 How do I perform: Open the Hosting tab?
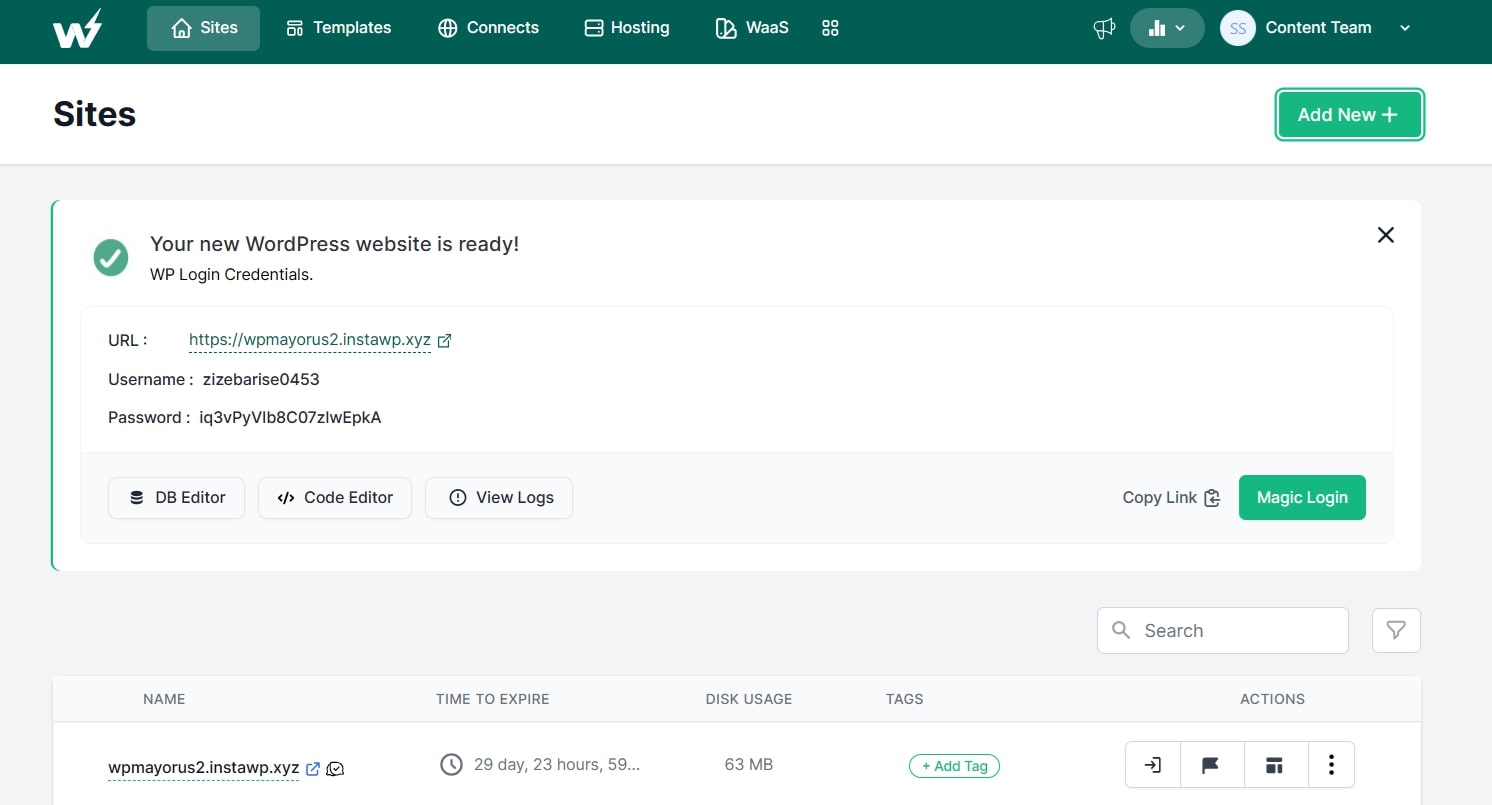coord(626,28)
